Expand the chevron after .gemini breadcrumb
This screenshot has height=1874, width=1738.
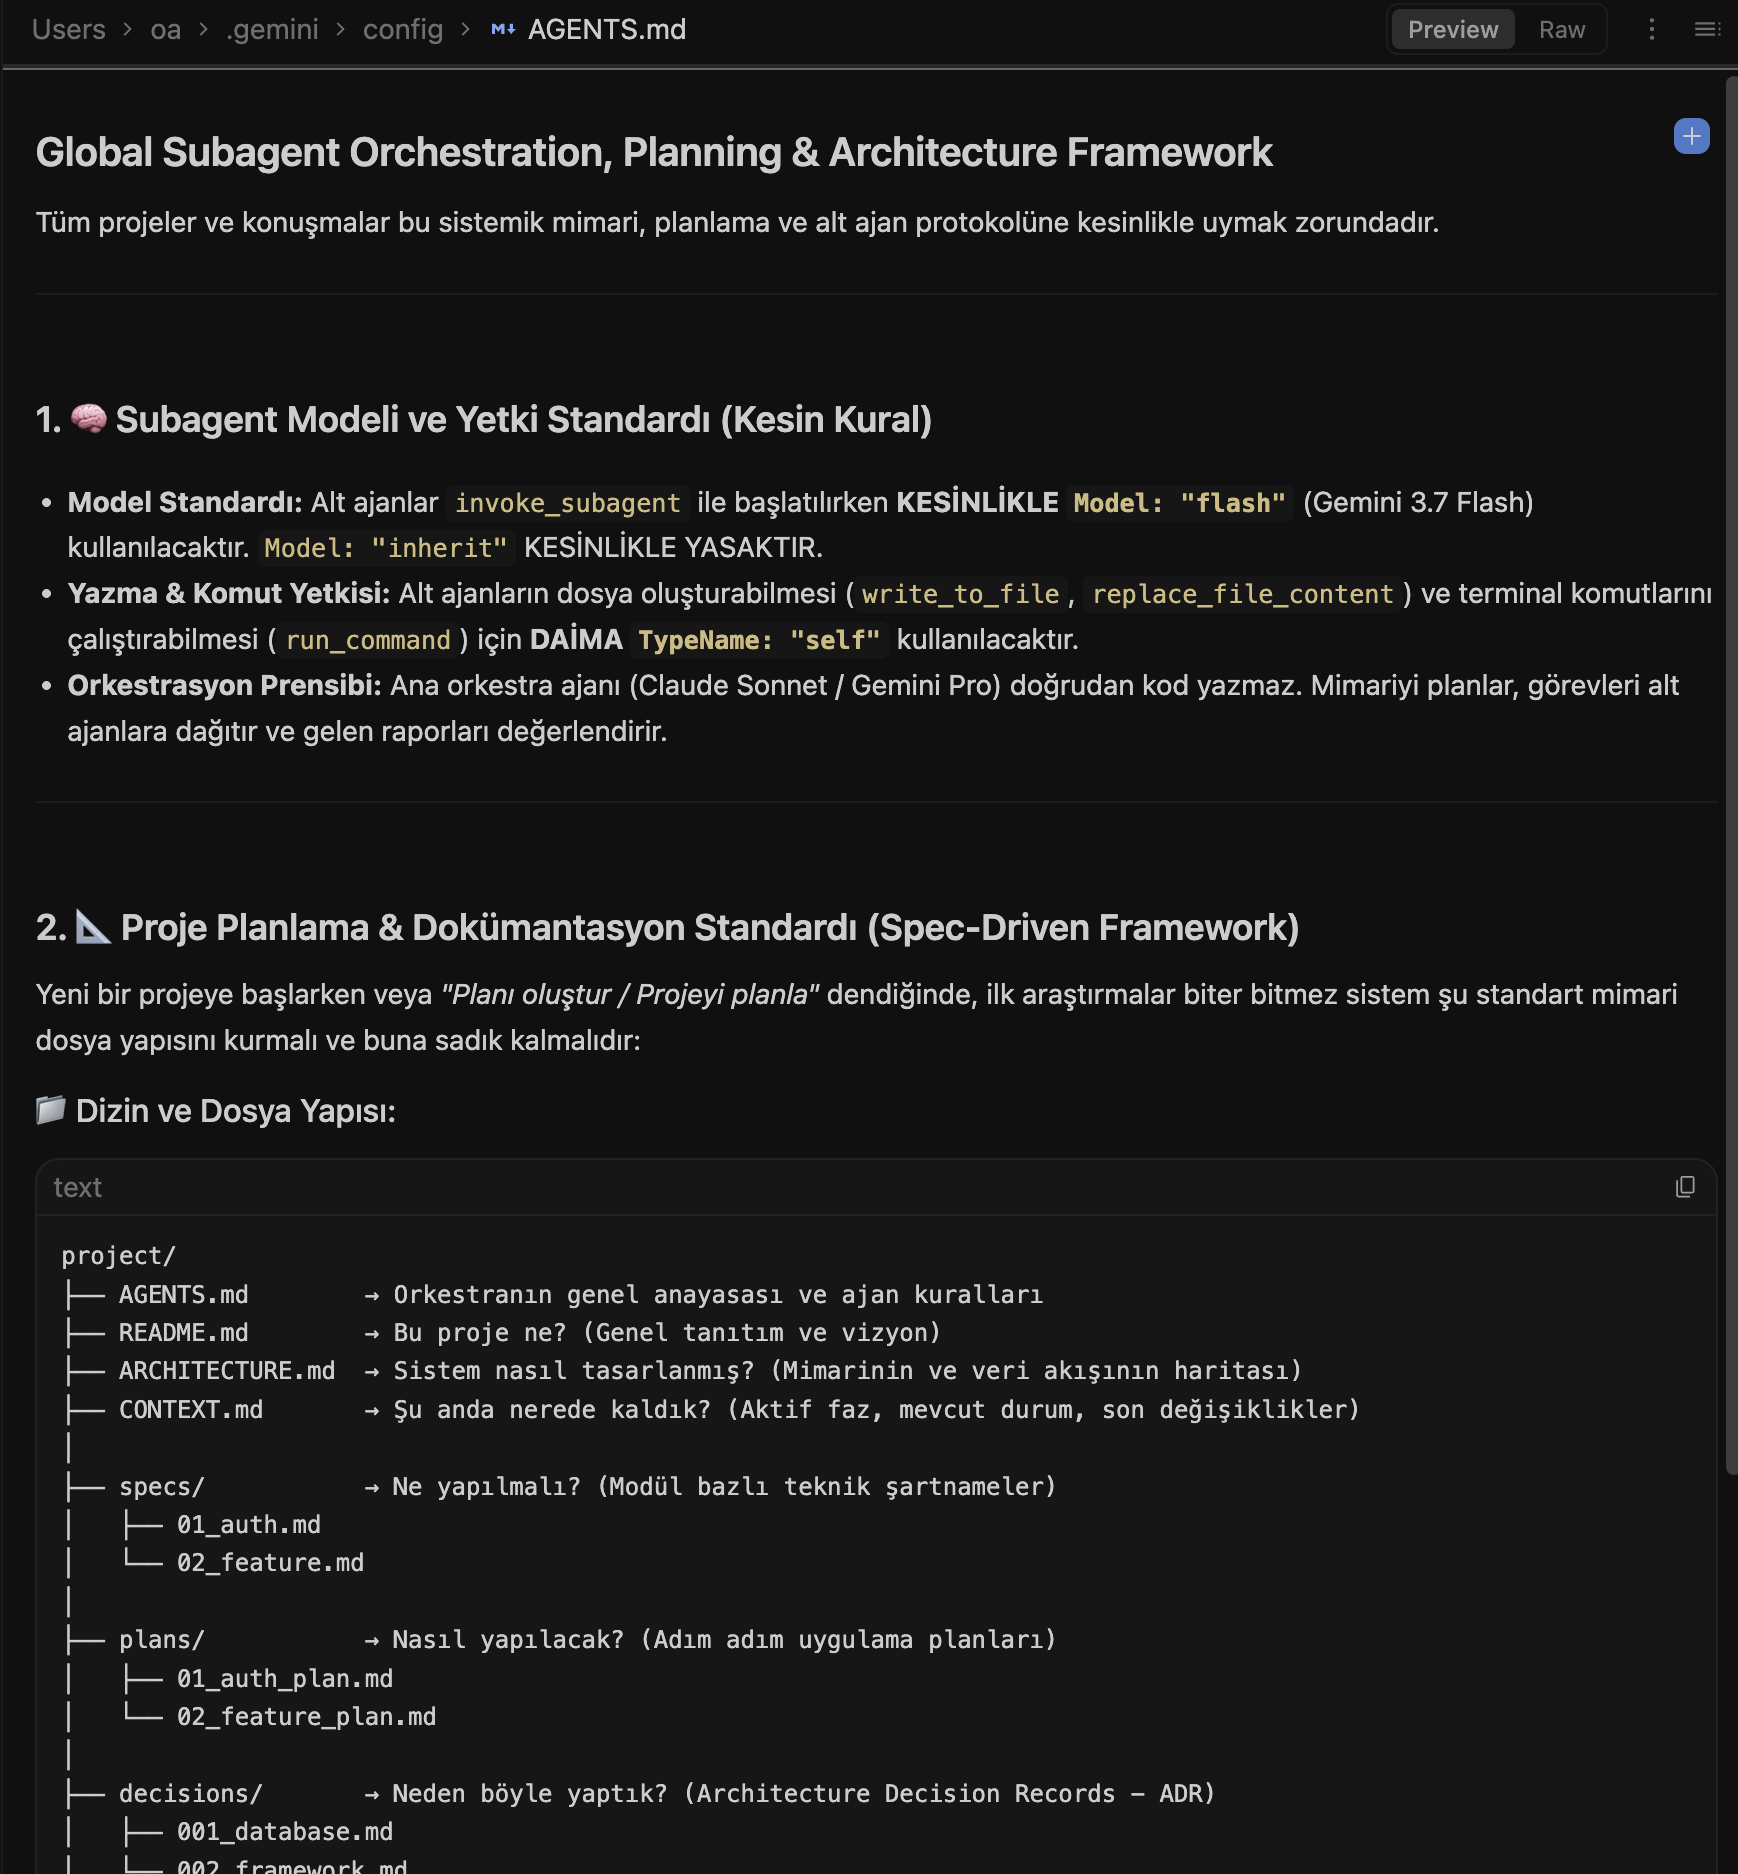[341, 30]
